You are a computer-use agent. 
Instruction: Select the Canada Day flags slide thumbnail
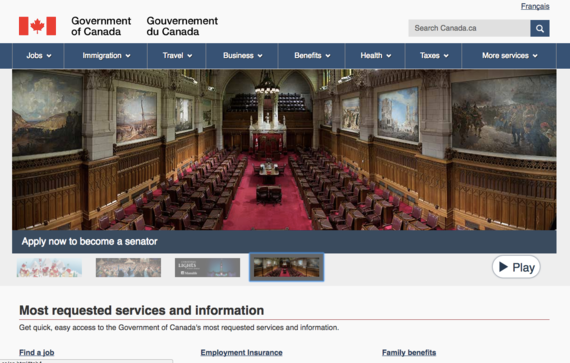(x=49, y=268)
